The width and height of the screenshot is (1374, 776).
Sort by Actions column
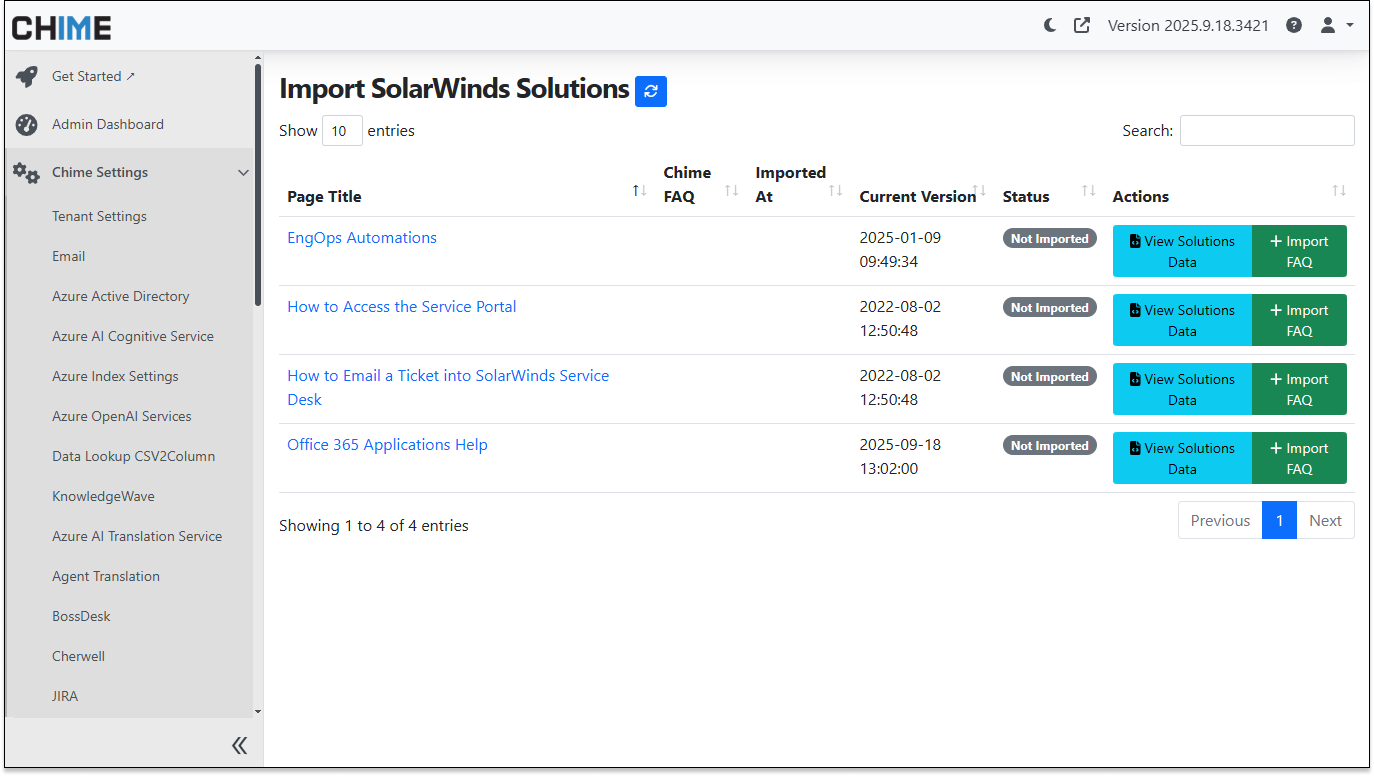click(x=1229, y=185)
